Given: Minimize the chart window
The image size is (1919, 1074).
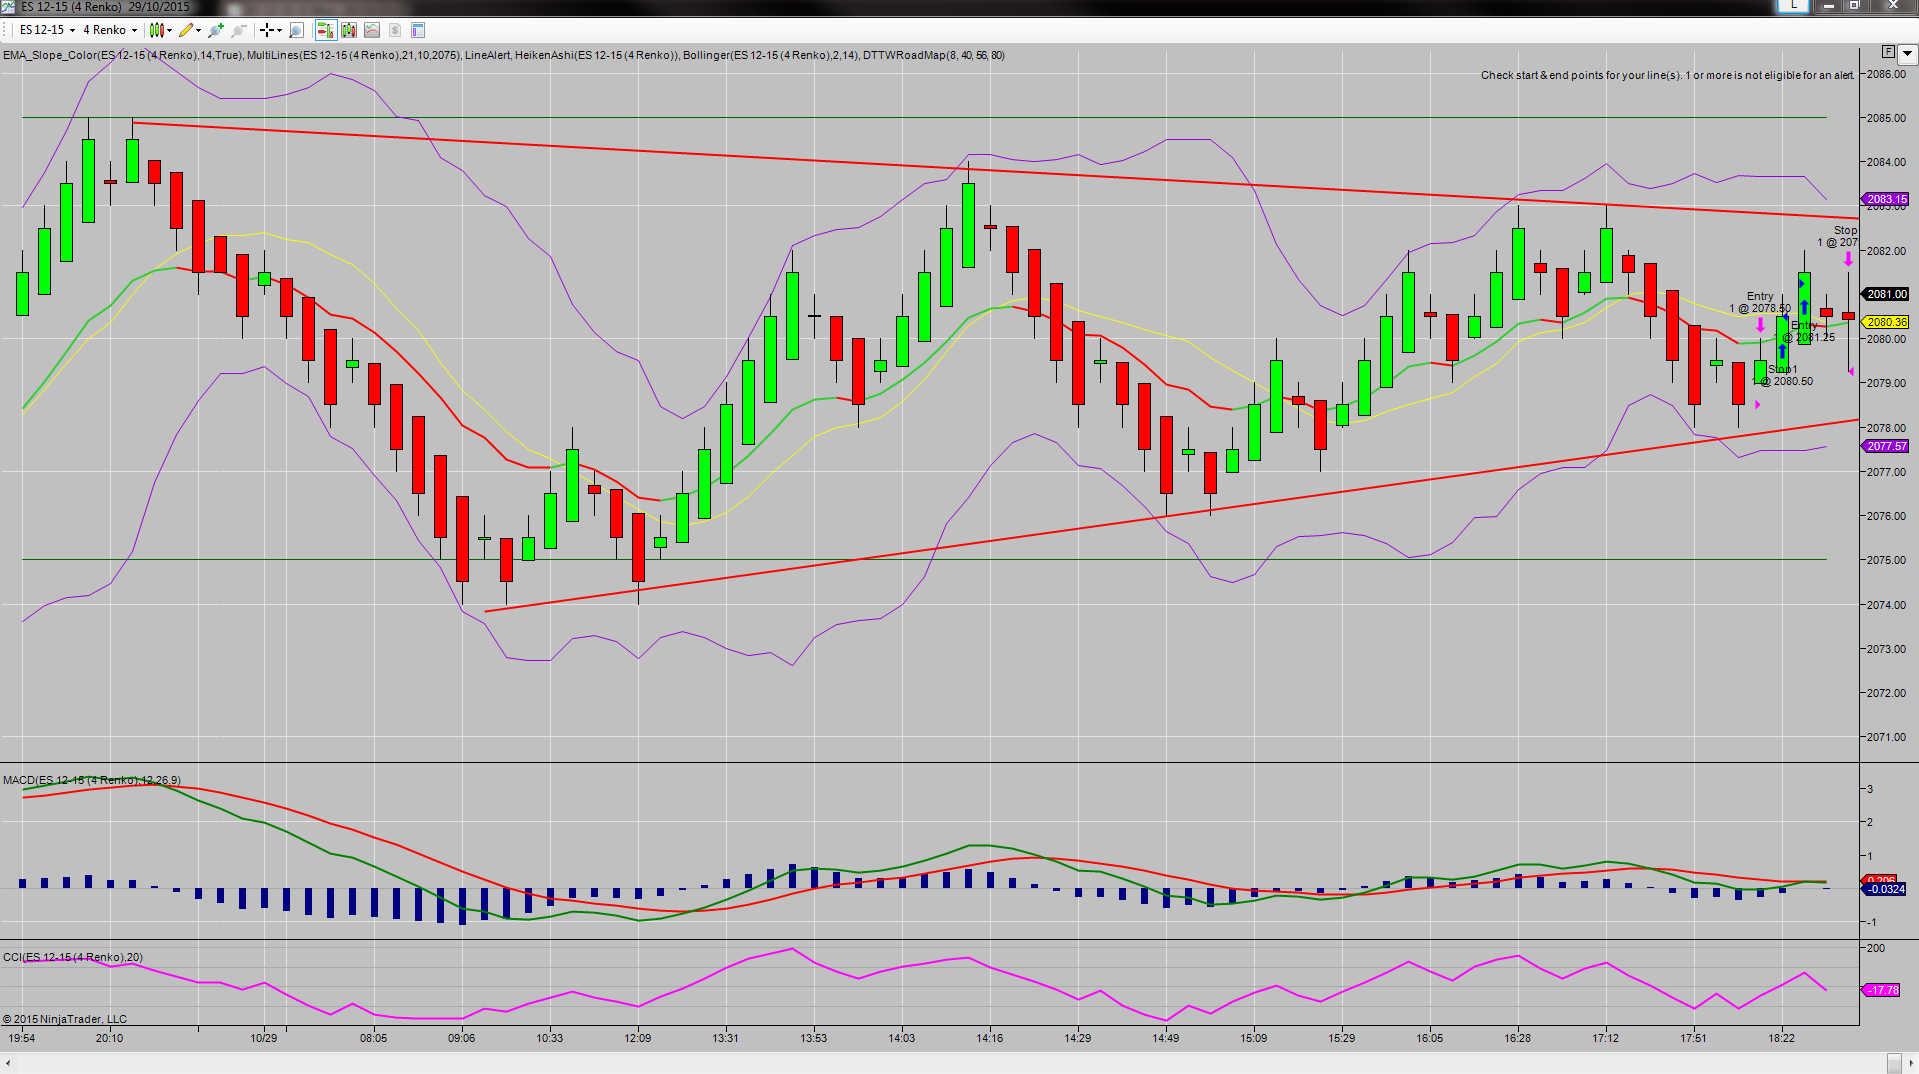Looking at the screenshot, I should [x=1829, y=6].
